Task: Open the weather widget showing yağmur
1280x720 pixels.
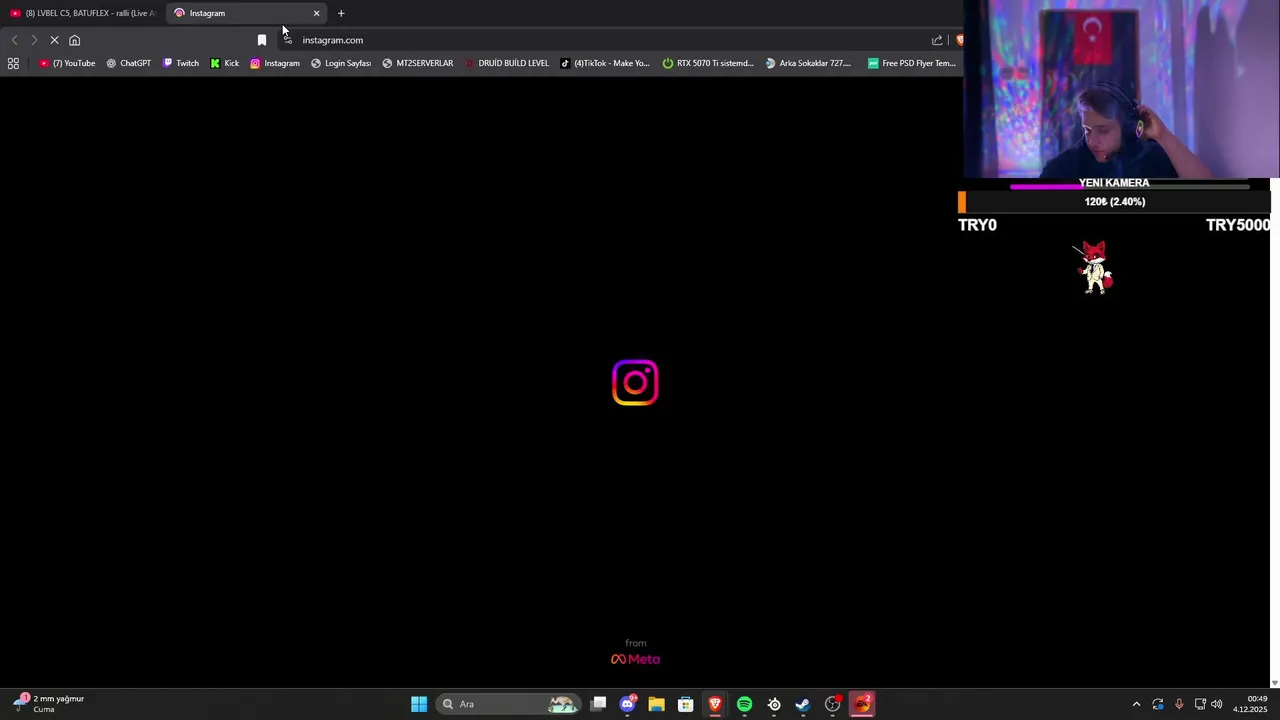Action: coord(49,704)
